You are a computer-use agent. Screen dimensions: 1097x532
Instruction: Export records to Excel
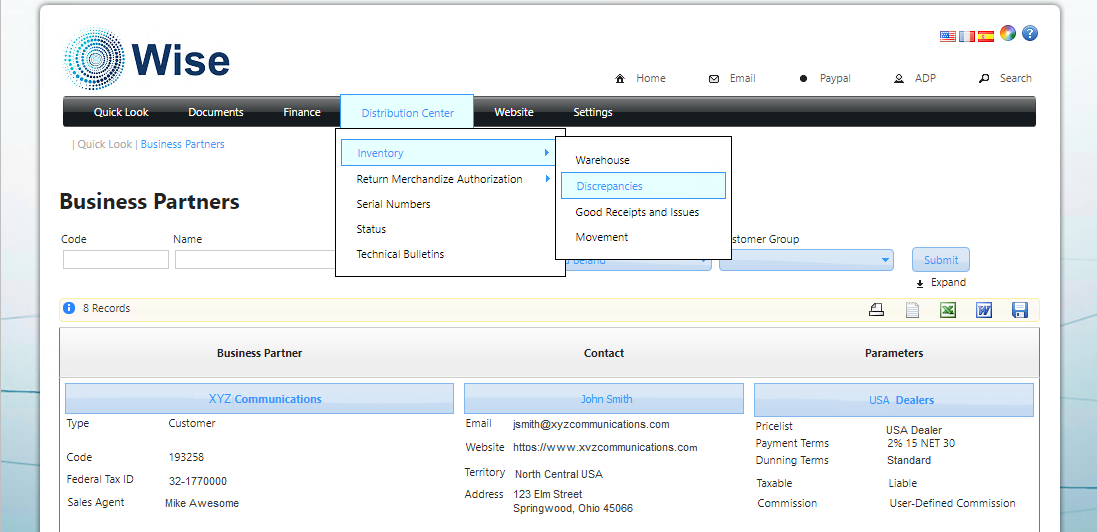pos(947,310)
